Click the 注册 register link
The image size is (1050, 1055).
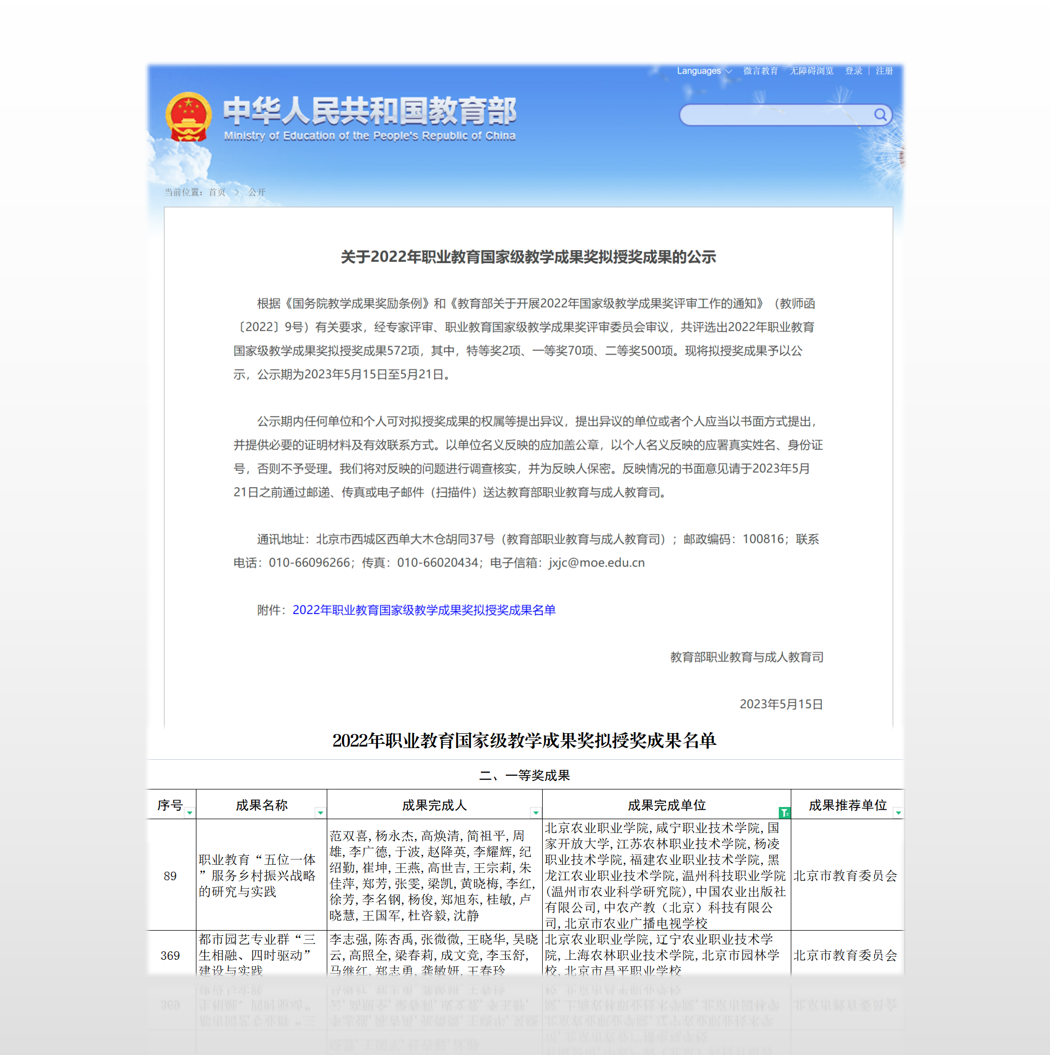(885, 71)
